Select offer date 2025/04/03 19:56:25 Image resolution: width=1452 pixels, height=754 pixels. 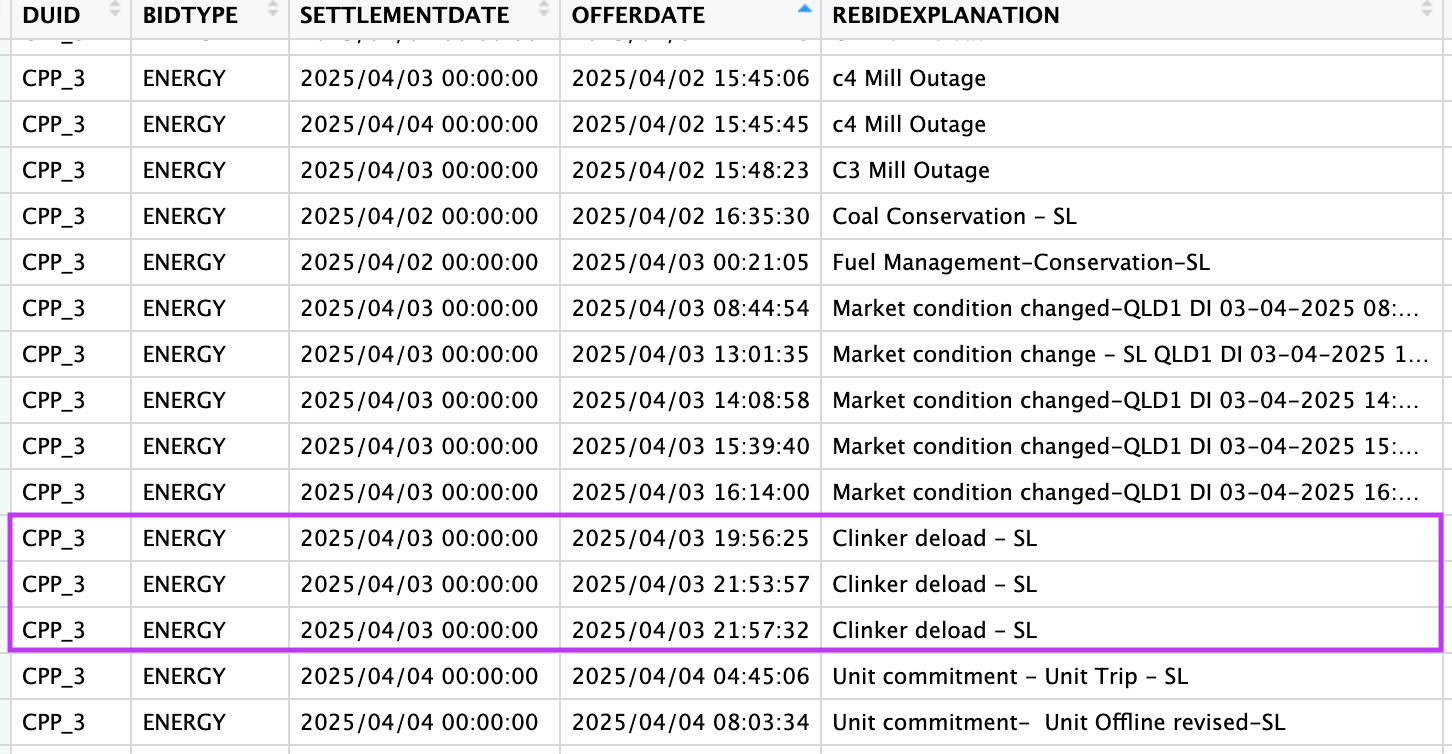click(x=690, y=538)
